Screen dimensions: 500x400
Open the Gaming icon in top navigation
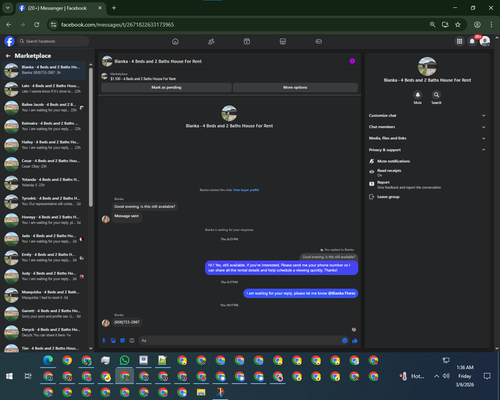318,41
